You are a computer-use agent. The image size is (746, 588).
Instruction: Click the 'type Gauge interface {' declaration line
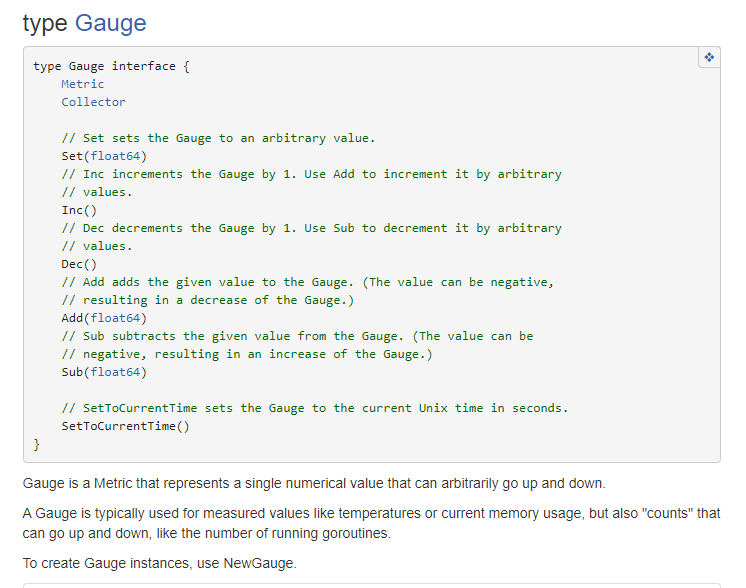pyautogui.click(x=111, y=66)
